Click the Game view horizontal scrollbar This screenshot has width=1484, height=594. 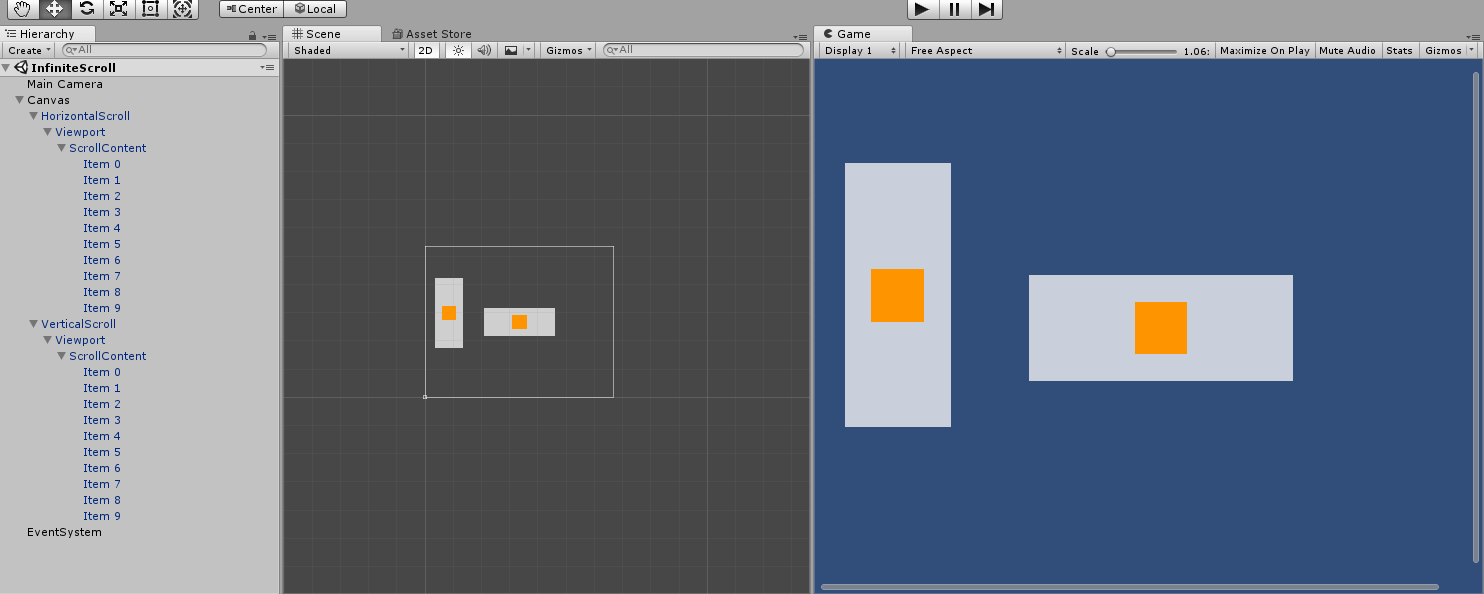(x=1130, y=587)
